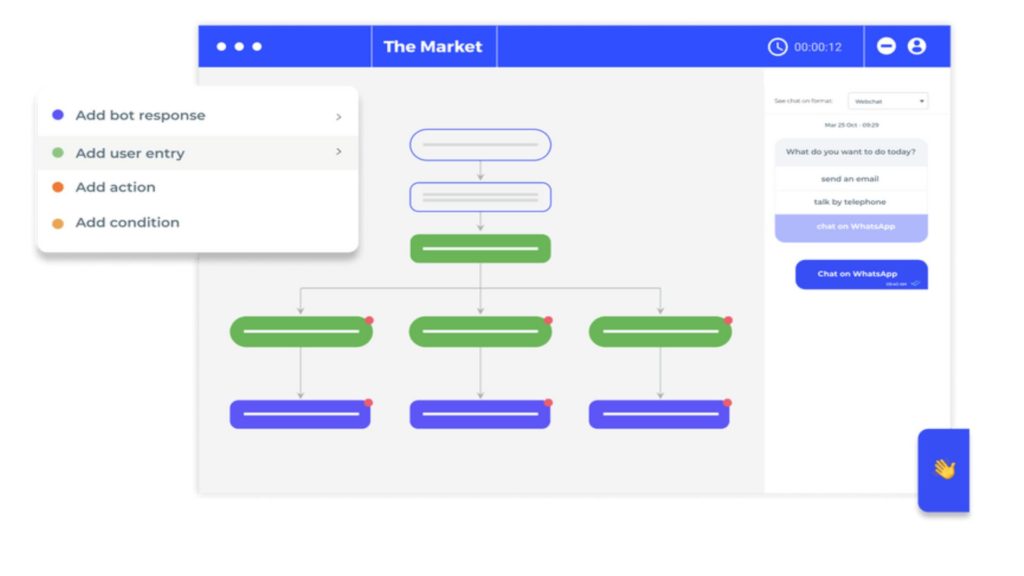Choose the talk by telephone option
Viewport: 1024px width, 576px height.
(x=850, y=202)
